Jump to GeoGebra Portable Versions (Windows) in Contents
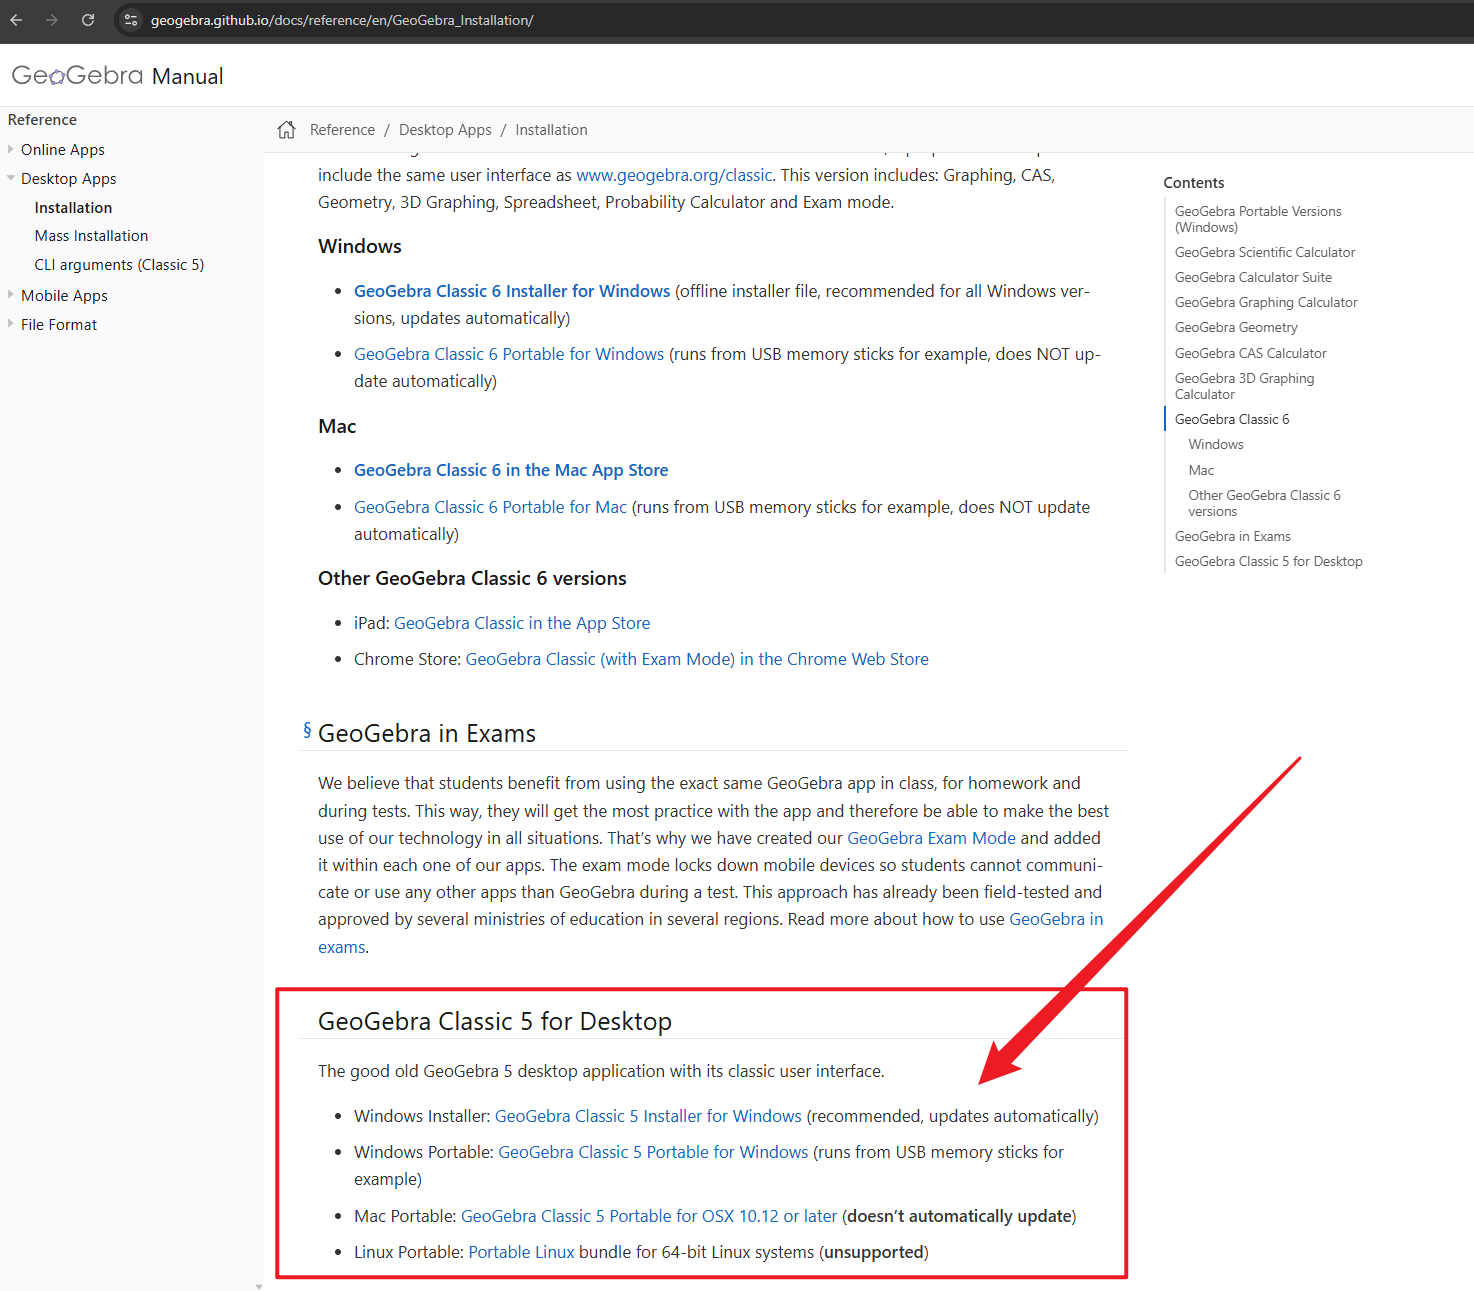Viewport: 1474px width, 1291px height. click(x=1258, y=219)
